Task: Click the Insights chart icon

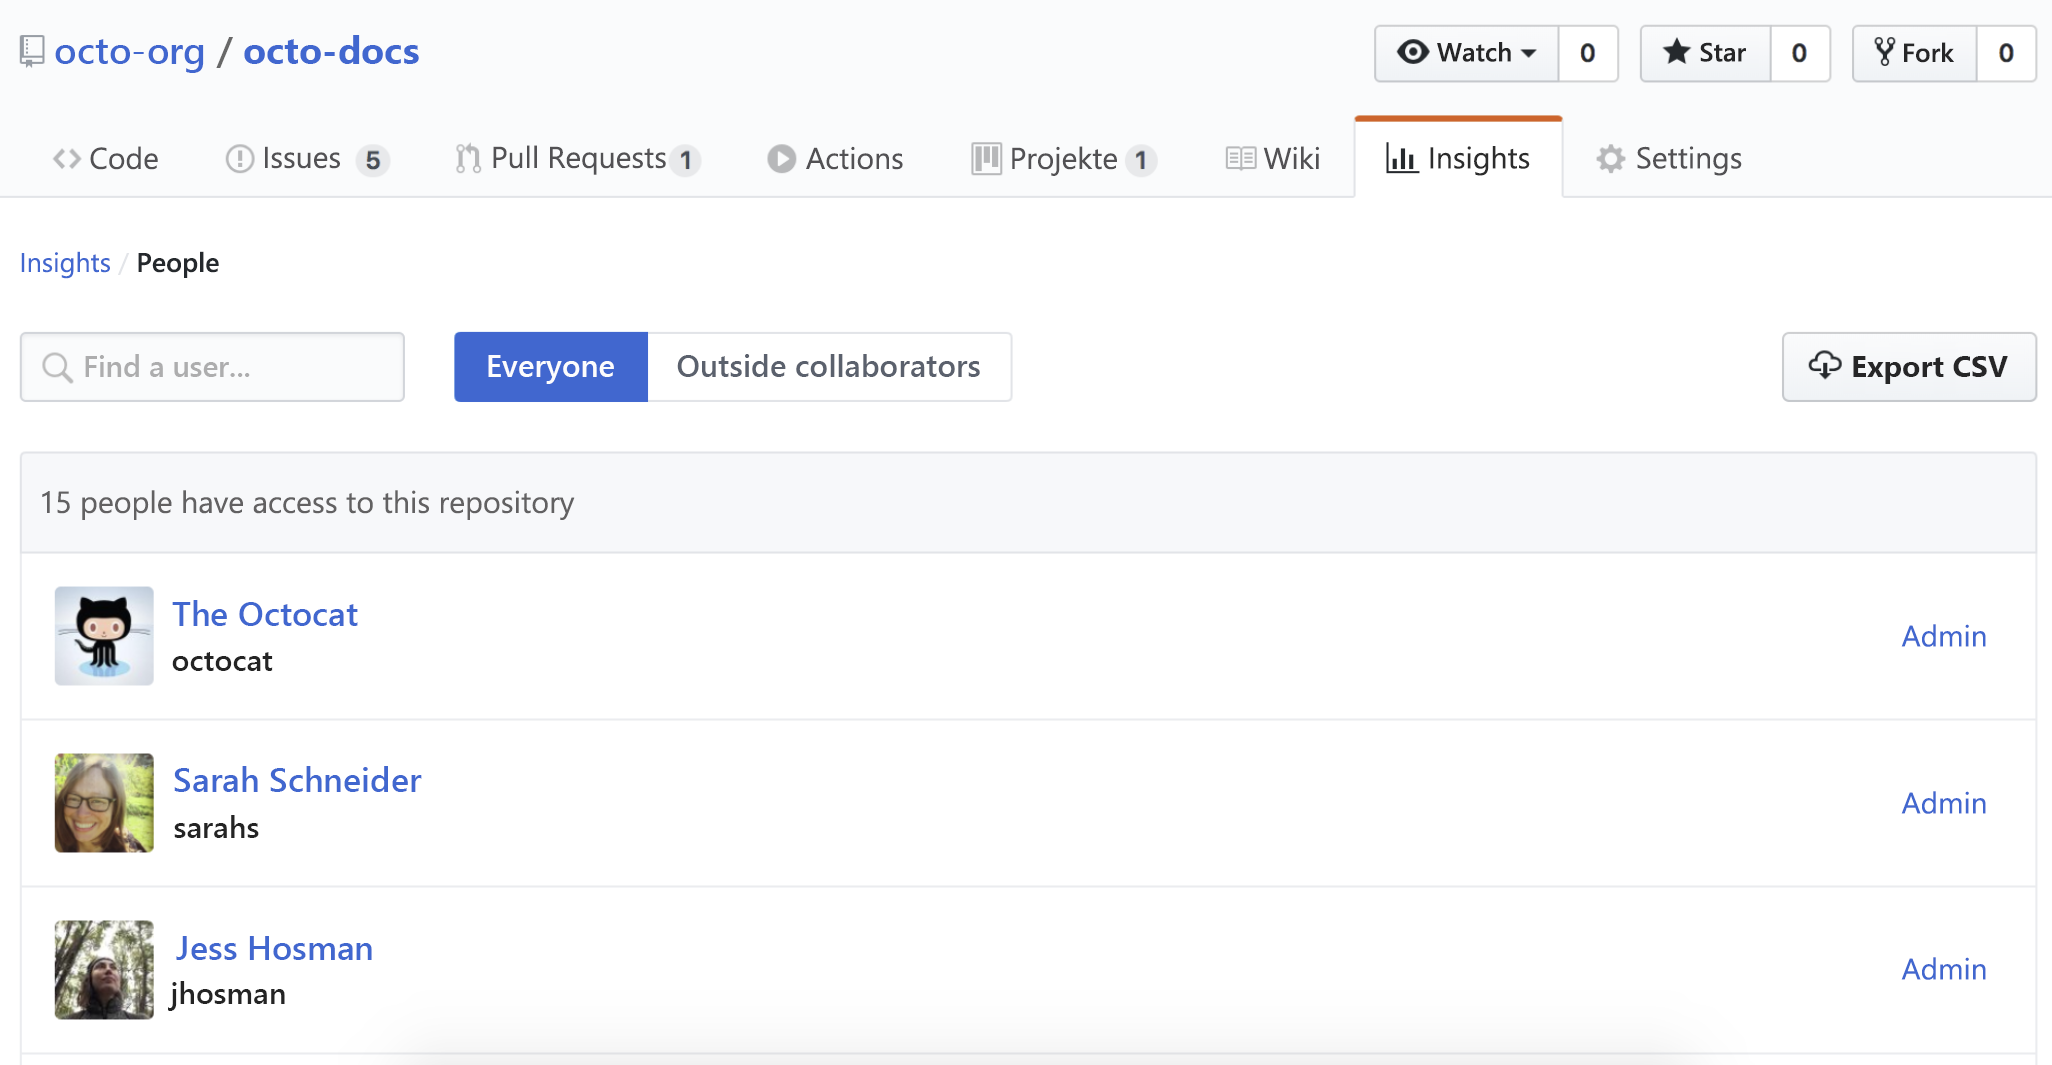Action: click(1402, 158)
